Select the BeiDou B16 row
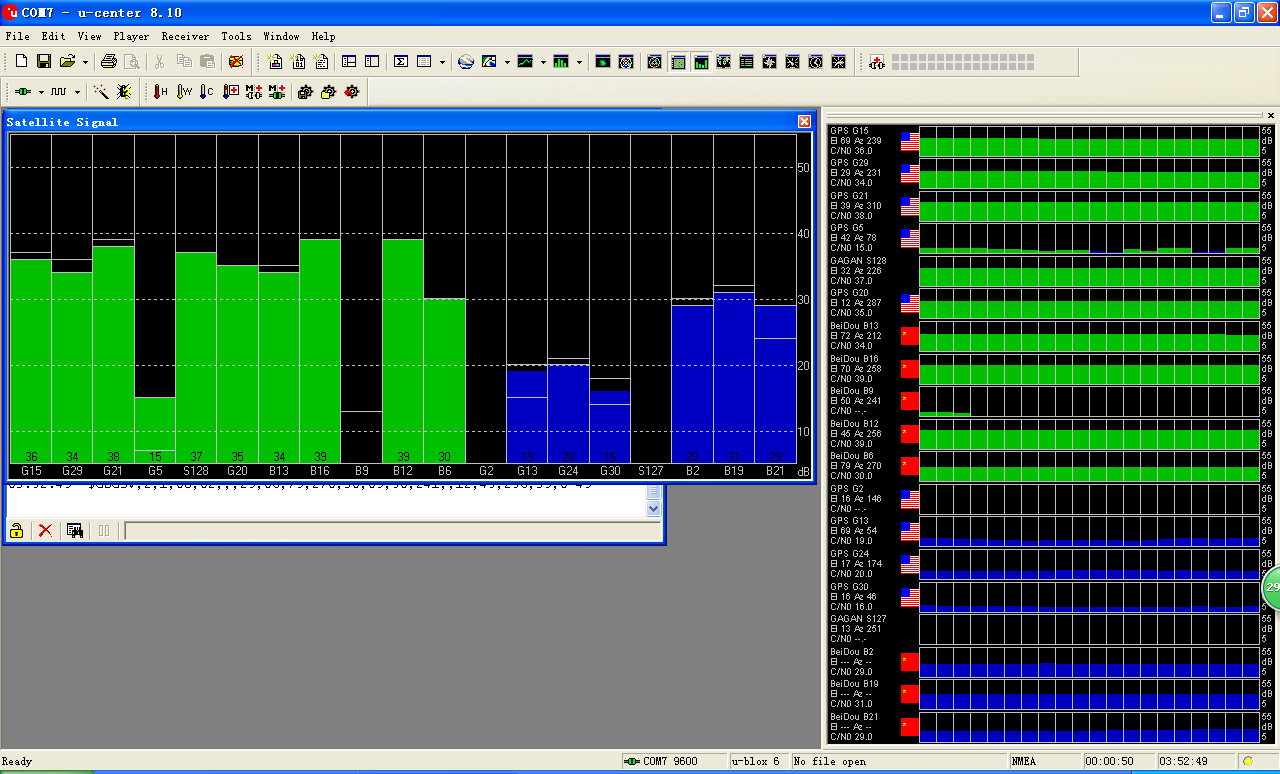 click(1051, 369)
